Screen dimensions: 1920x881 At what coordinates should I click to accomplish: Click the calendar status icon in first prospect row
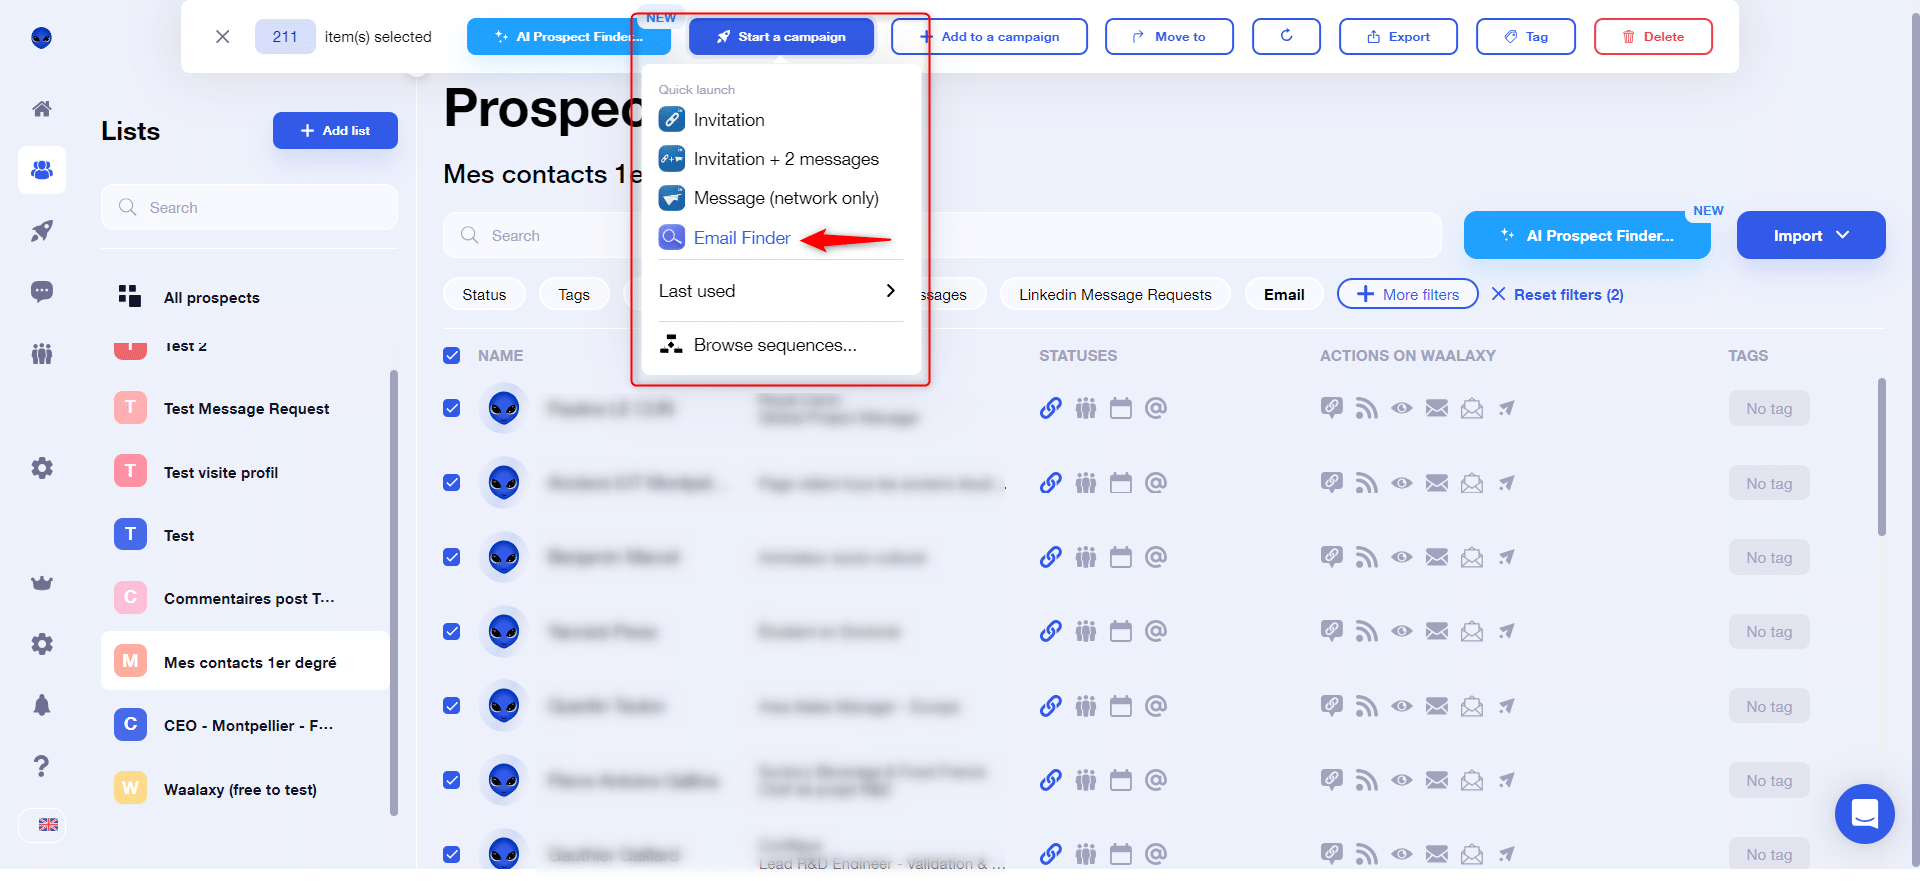[1121, 408]
